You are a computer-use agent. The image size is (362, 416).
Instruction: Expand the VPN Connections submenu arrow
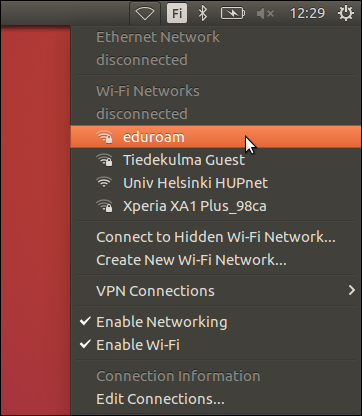(x=351, y=290)
